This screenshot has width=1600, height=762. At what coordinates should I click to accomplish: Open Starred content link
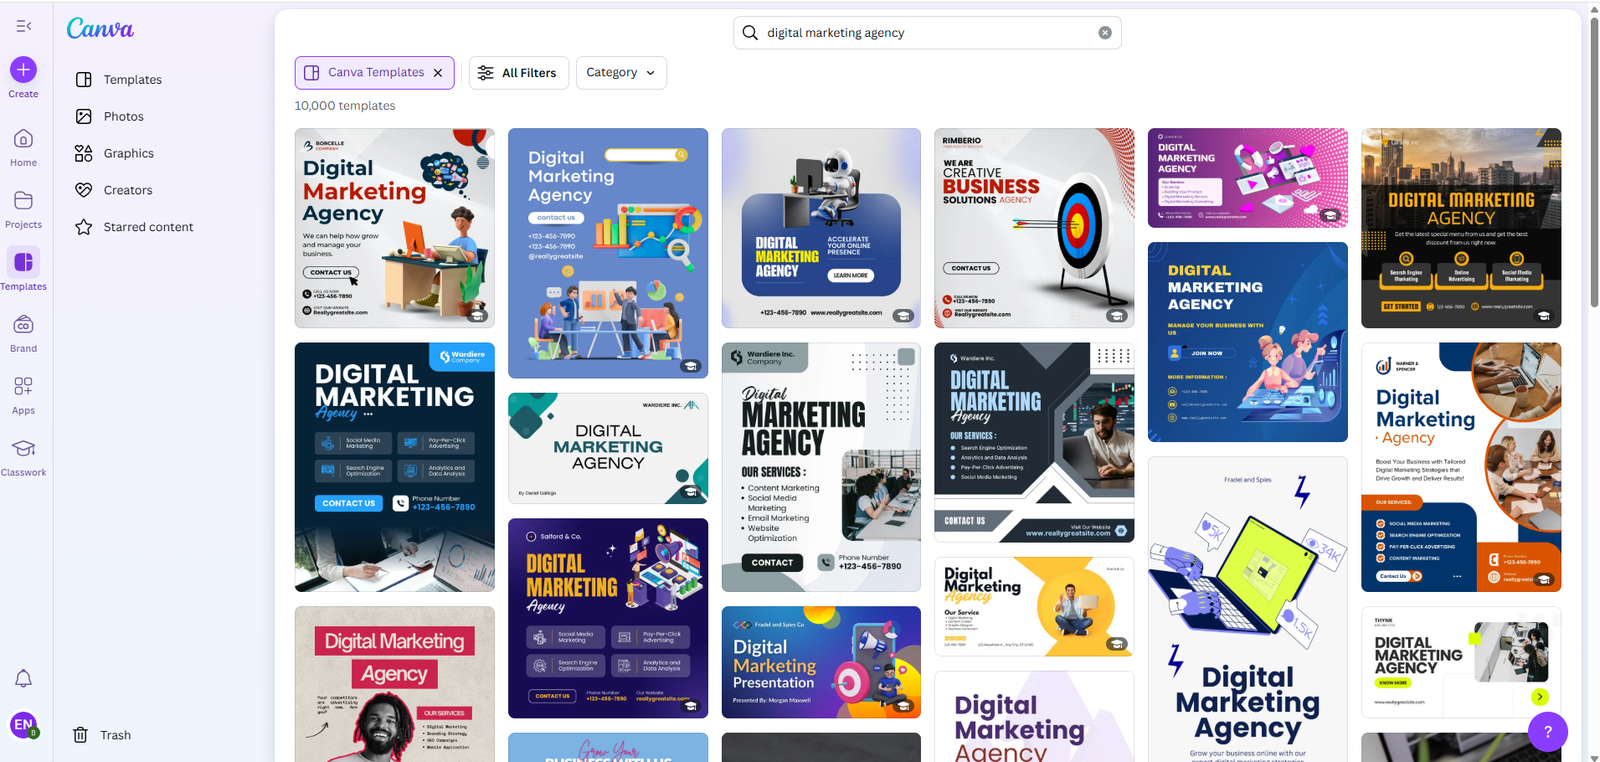tap(148, 227)
